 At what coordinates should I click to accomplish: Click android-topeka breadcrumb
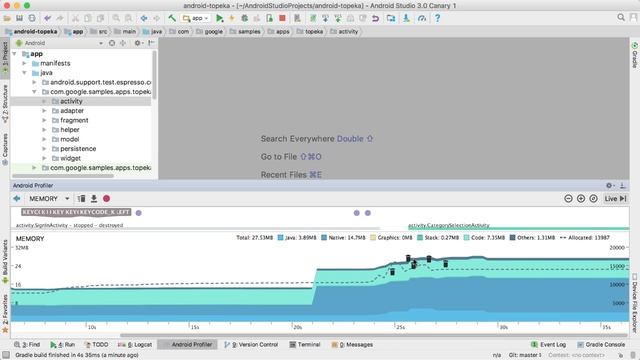(31, 31)
